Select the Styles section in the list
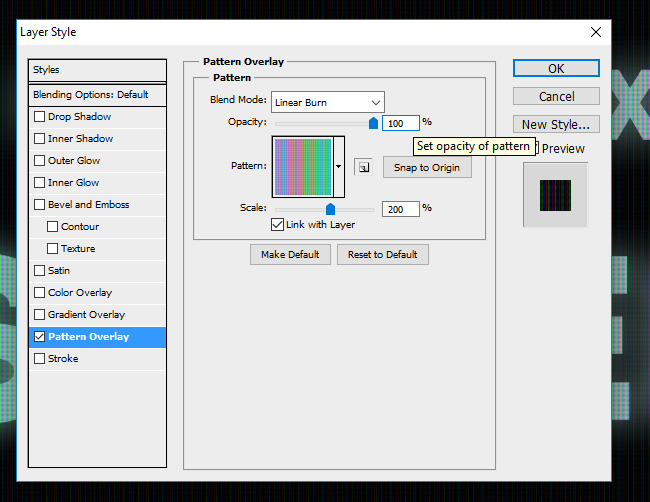 [97, 70]
